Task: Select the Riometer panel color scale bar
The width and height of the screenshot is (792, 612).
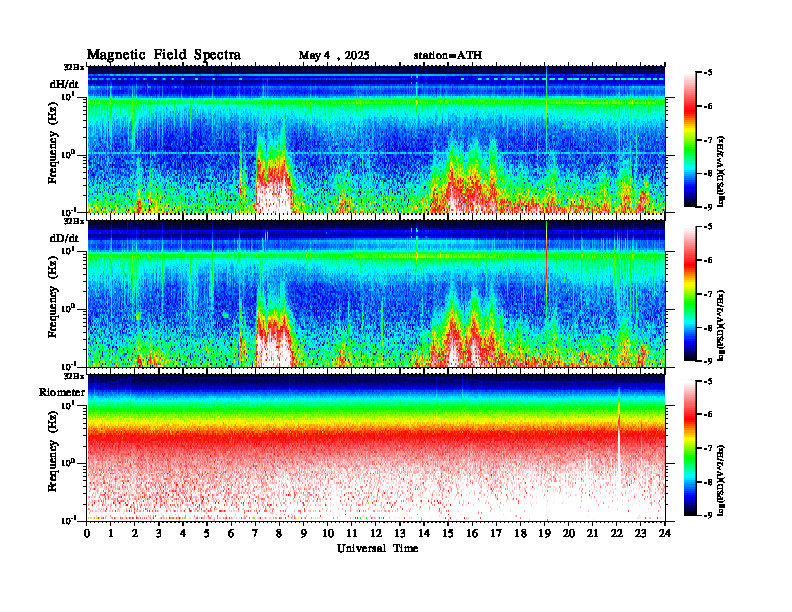Action: (x=689, y=448)
